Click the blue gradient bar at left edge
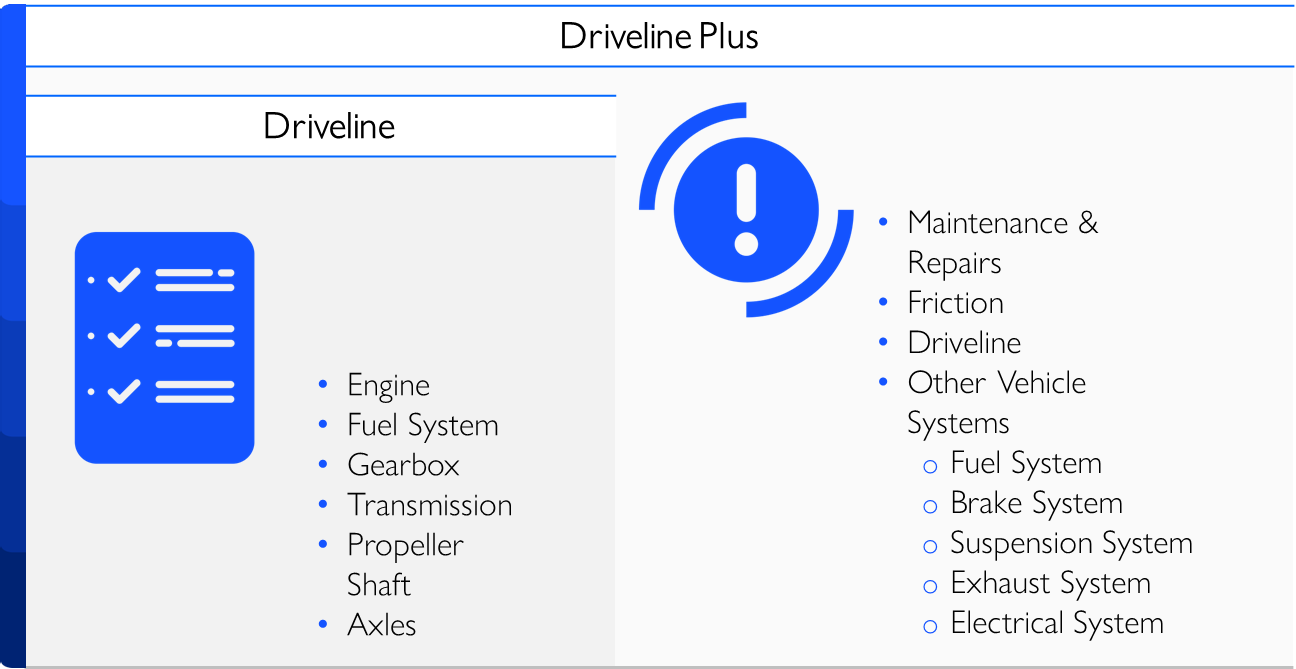Screen dimensions: 1296x669 click(12, 336)
